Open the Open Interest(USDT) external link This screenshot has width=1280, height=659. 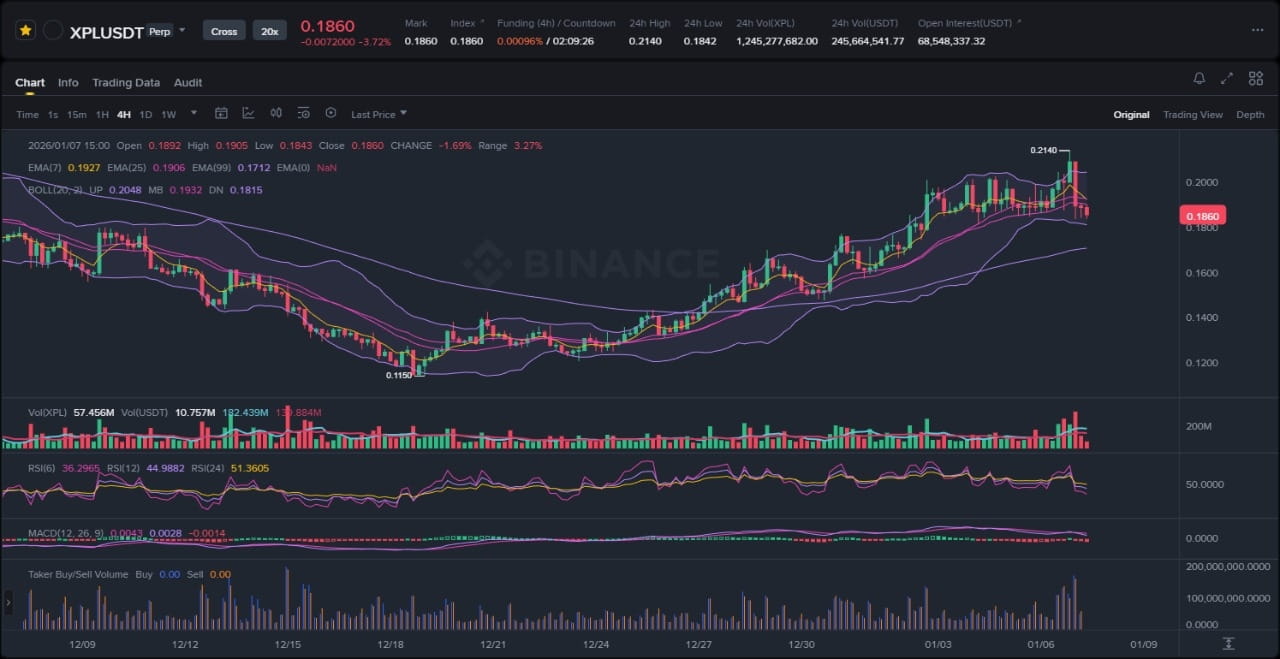(x=1019, y=22)
